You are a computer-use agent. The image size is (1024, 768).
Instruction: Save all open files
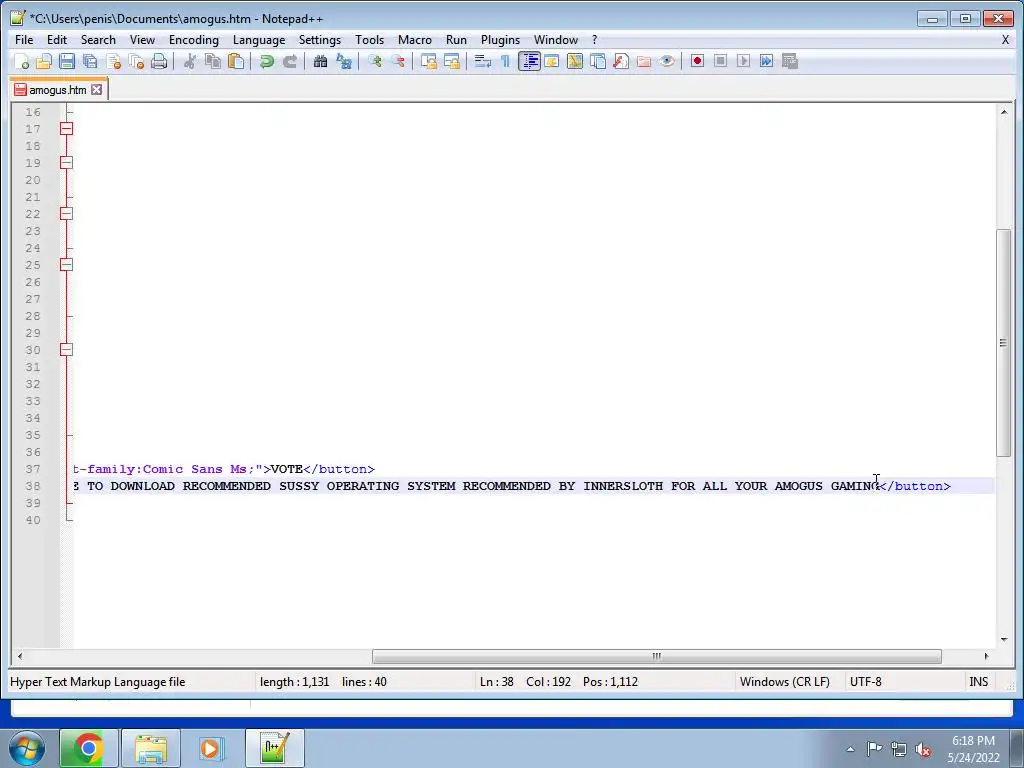(x=90, y=61)
